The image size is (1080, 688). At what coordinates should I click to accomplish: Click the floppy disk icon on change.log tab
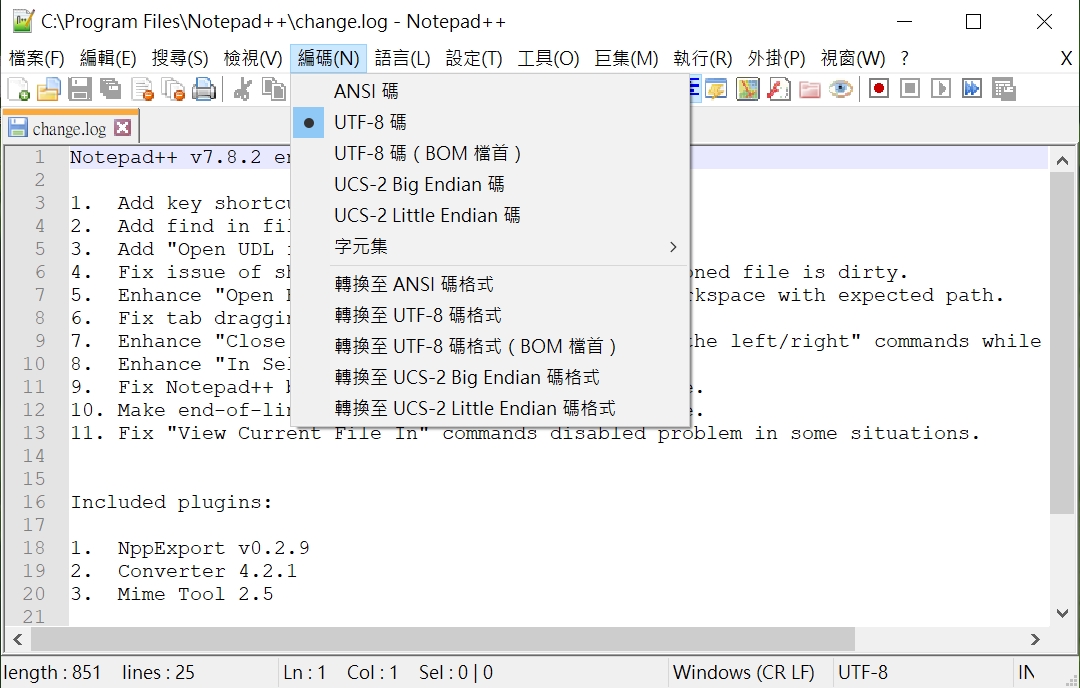18,128
